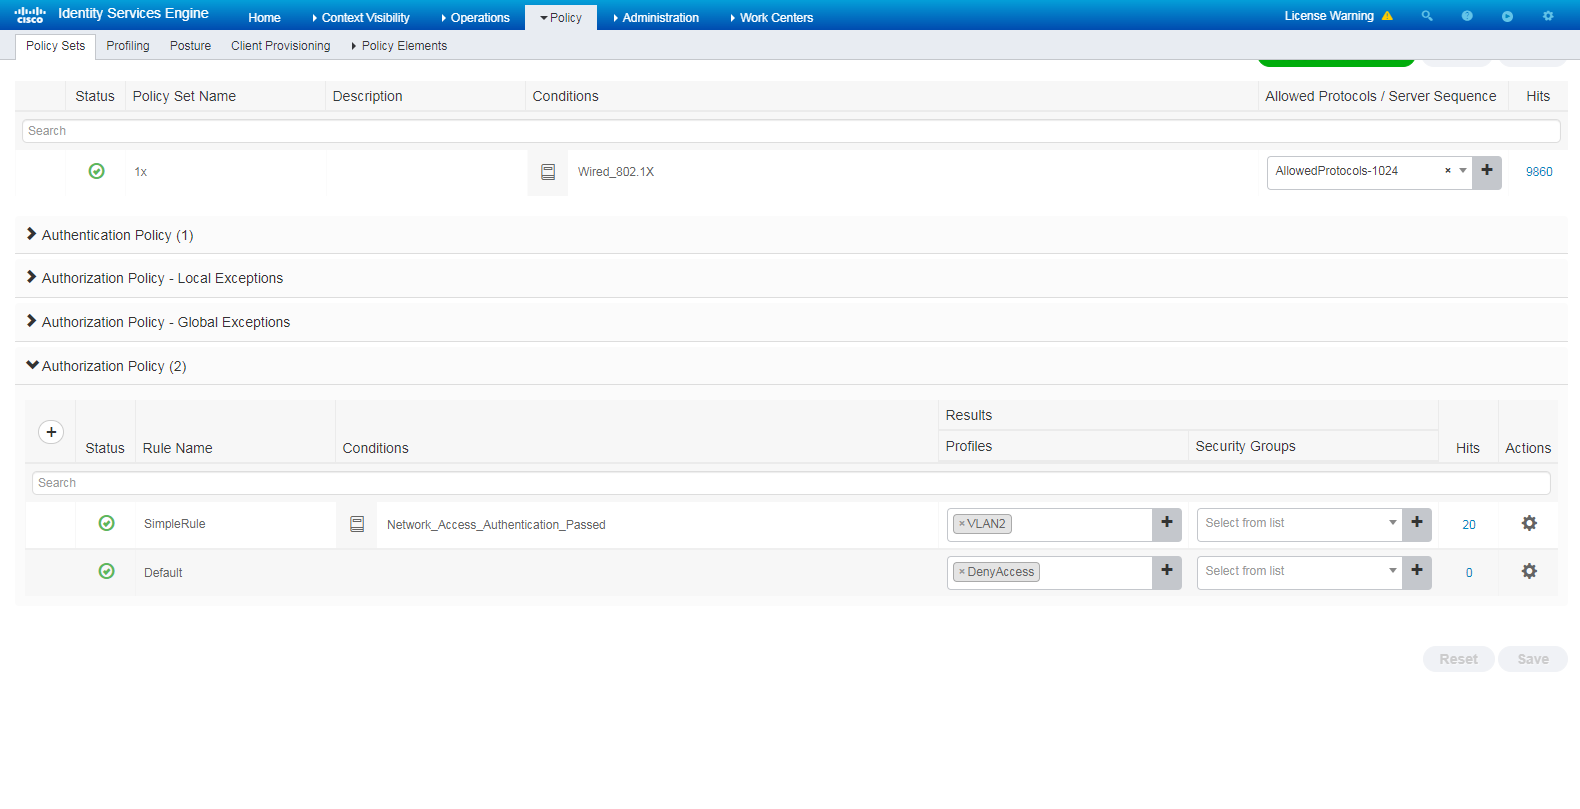The height and width of the screenshot is (809, 1580).
Task: Remove the DenyAccess profile tag
Action: tap(962, 572)
